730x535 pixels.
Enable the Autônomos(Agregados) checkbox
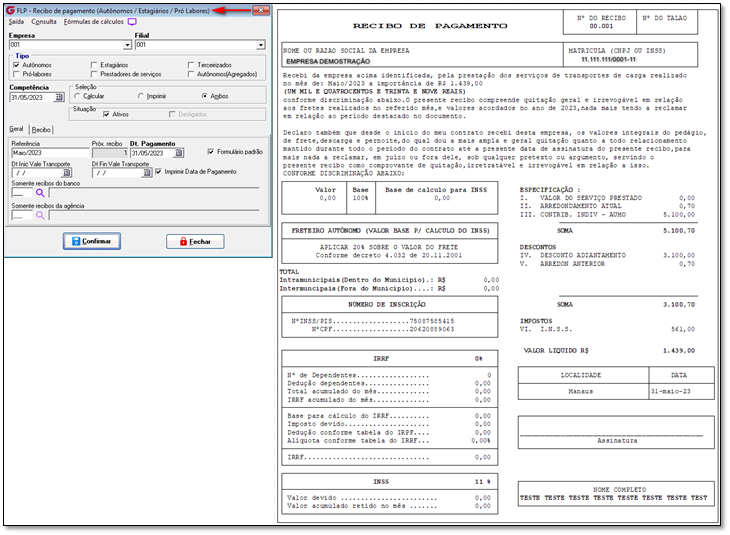[191, 74]
